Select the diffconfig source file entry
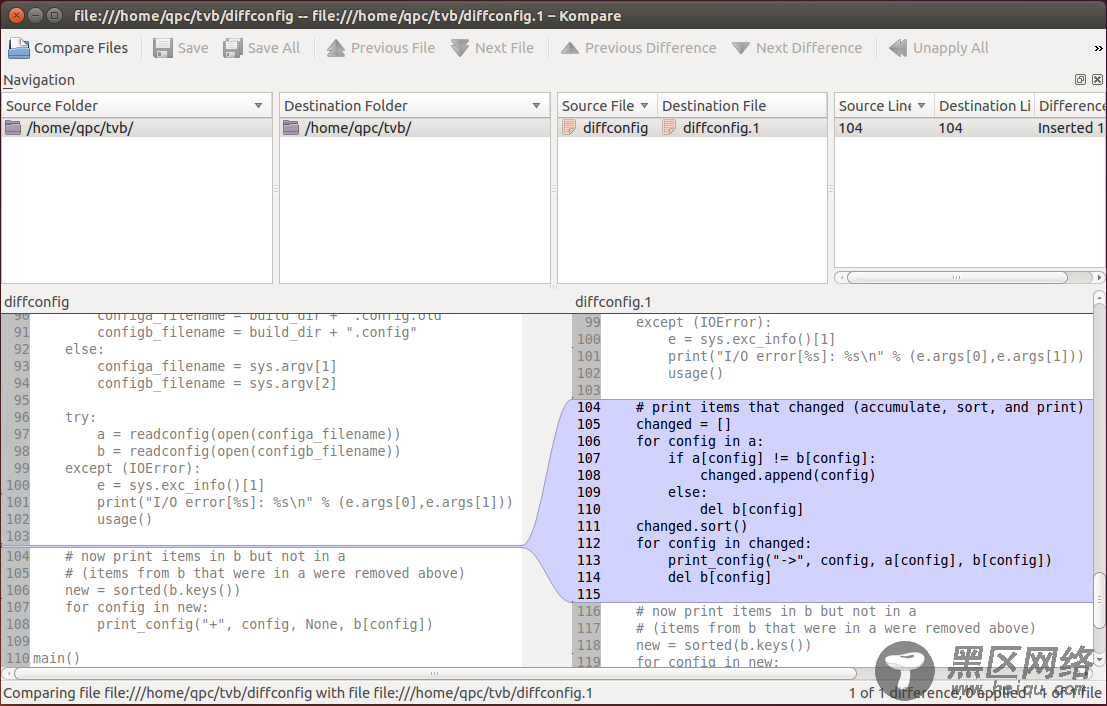Image resolution: width=1107 pixels, height=706 pixels. 607,128
